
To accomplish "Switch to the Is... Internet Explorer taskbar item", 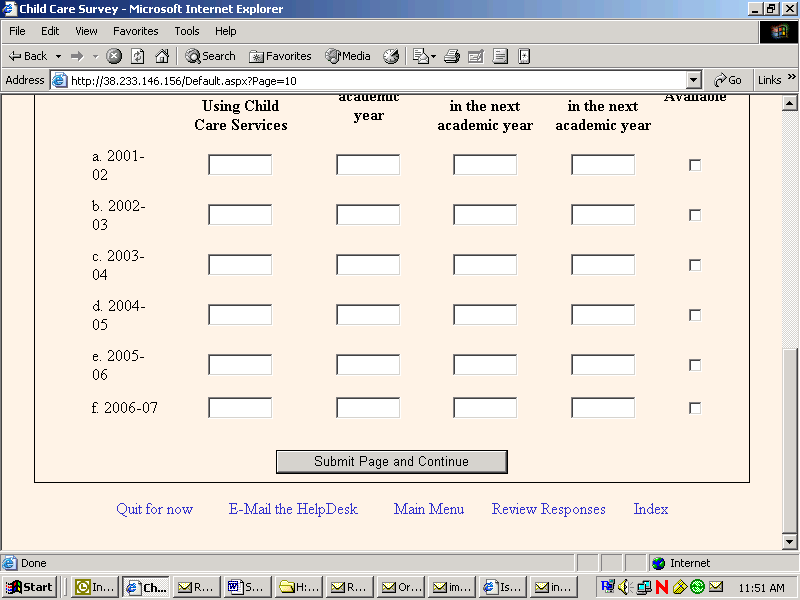I will (503, 587).
